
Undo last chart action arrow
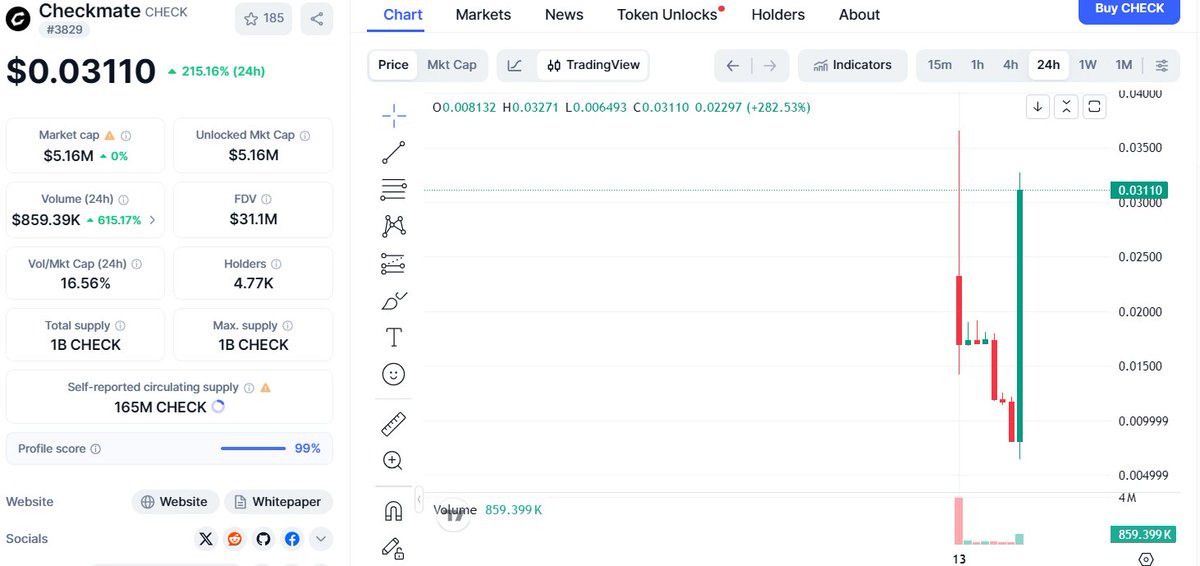click(x=733, y=65)
